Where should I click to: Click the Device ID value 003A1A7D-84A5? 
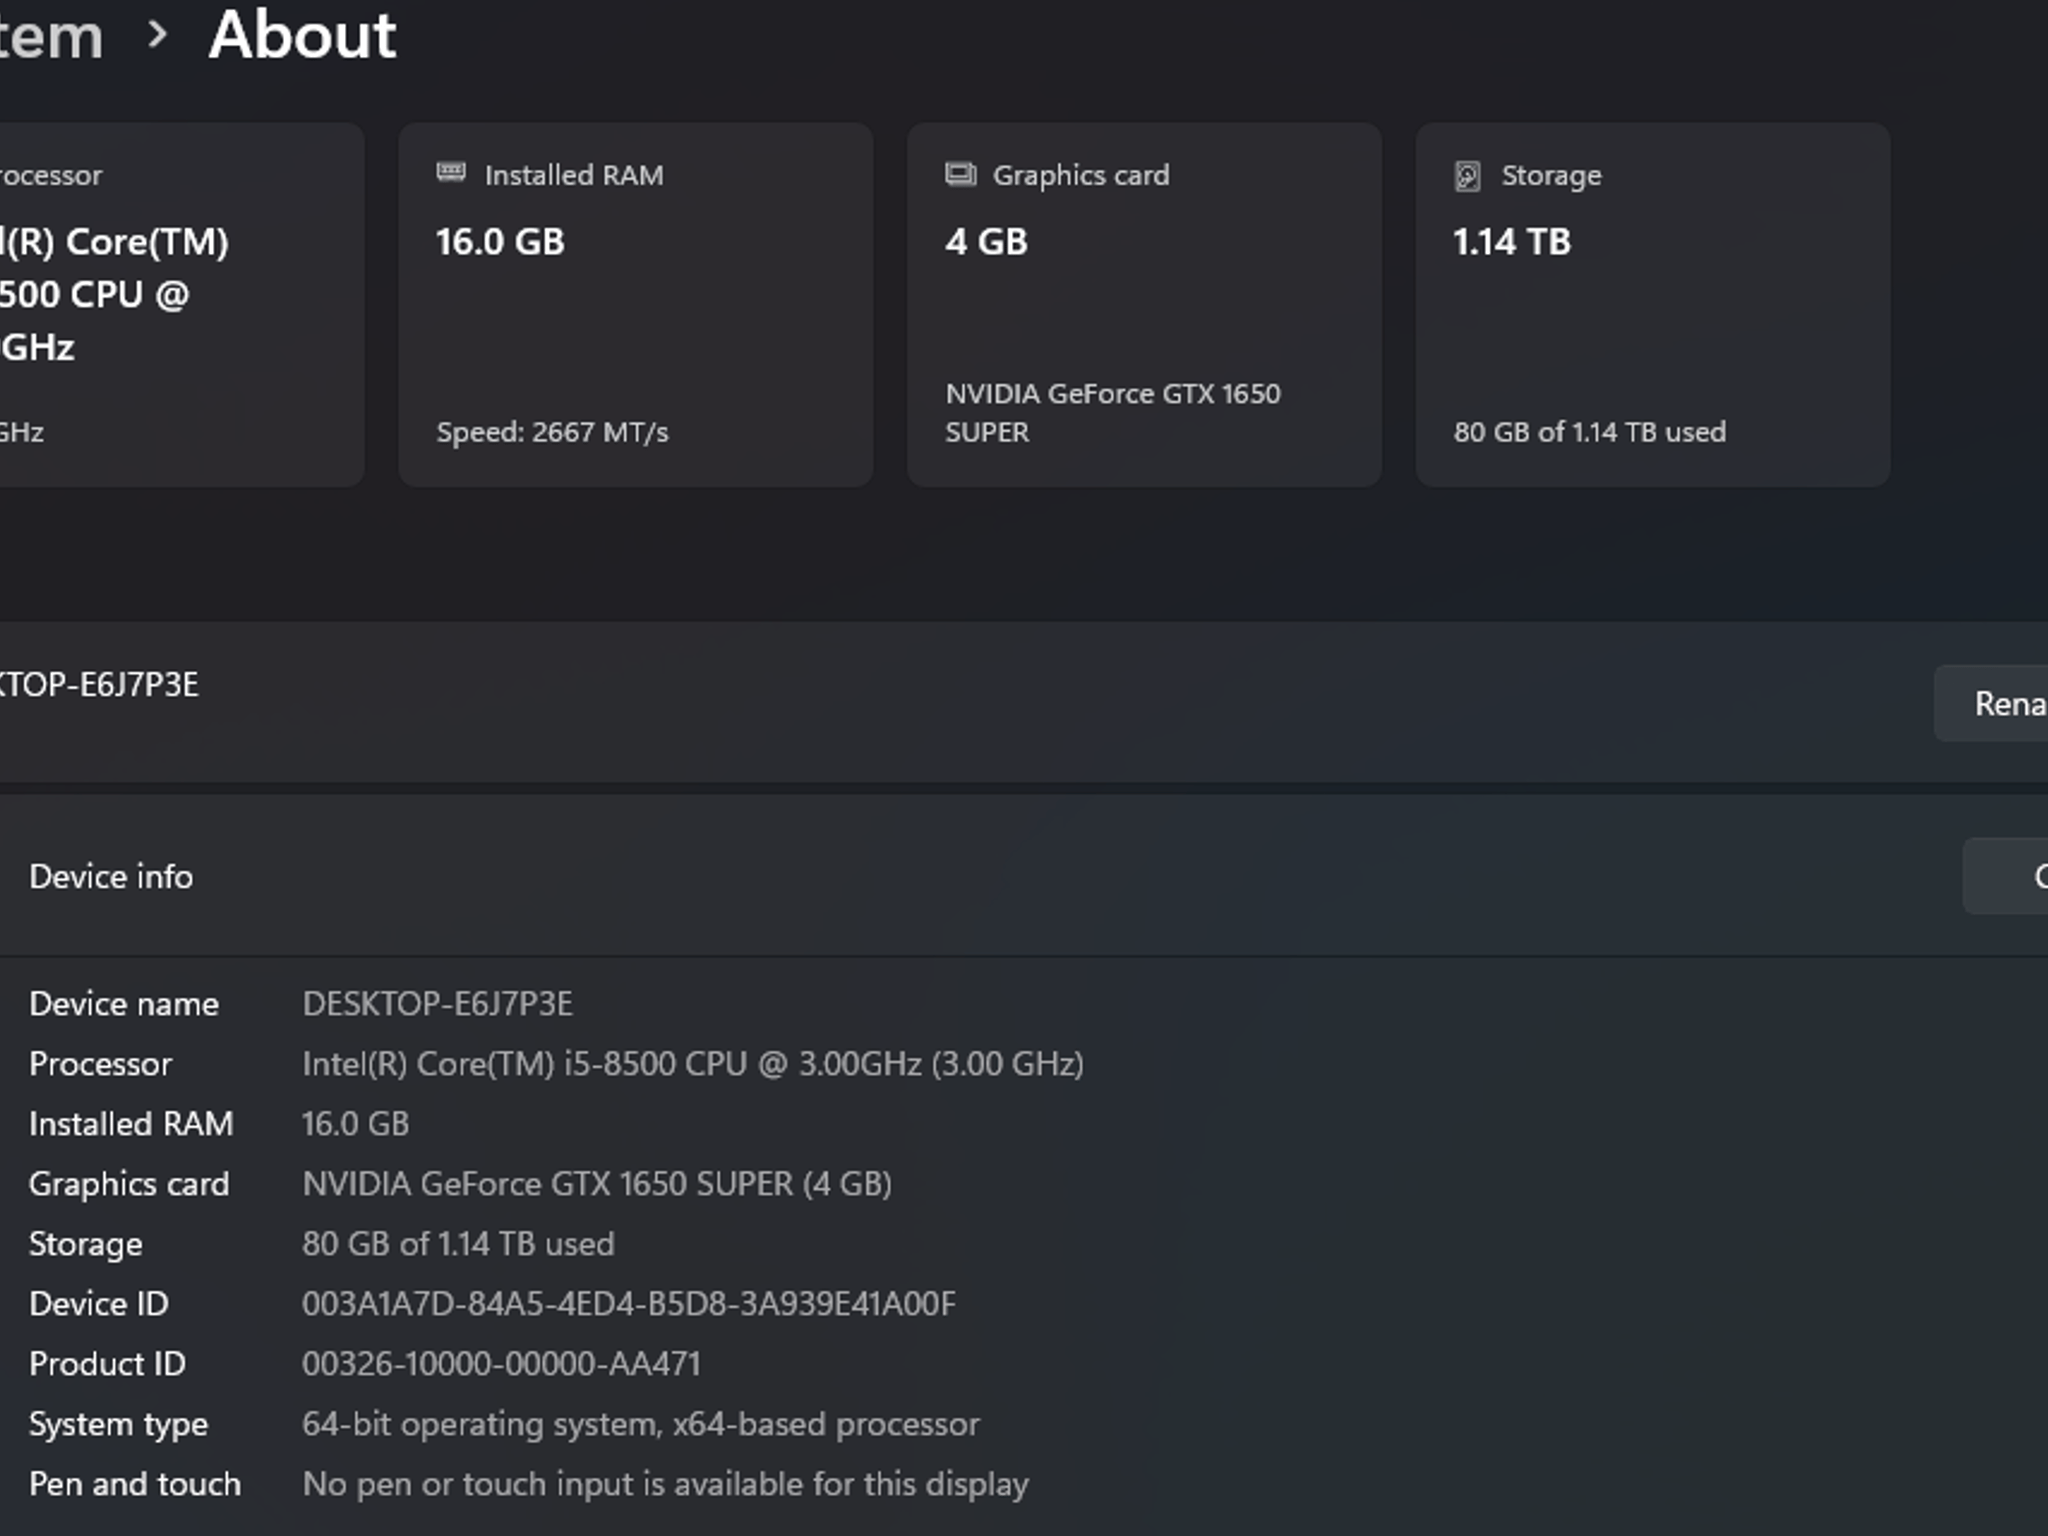(x=629, y=1304)
